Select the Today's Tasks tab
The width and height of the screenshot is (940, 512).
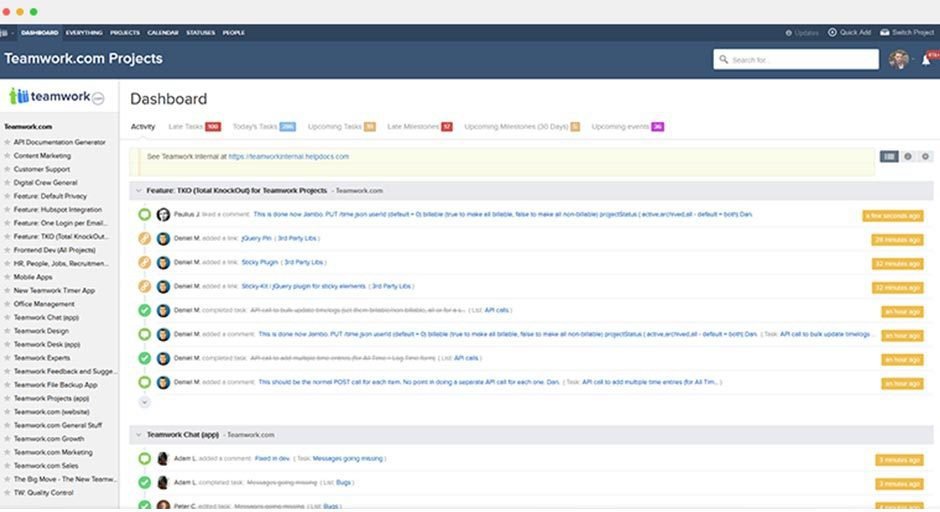[264, 127]
